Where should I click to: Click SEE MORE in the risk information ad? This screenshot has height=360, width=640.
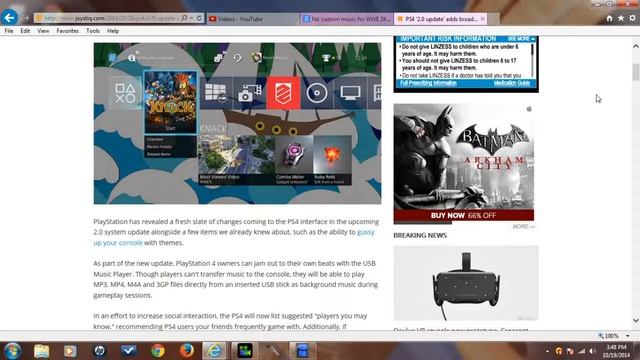pyautogui.click(x=520, y=39)
